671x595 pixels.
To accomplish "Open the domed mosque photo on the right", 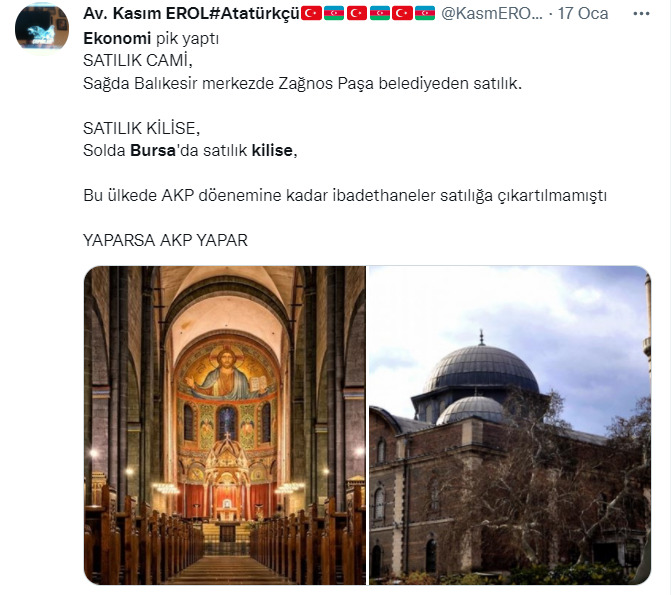I will [510, 425].
